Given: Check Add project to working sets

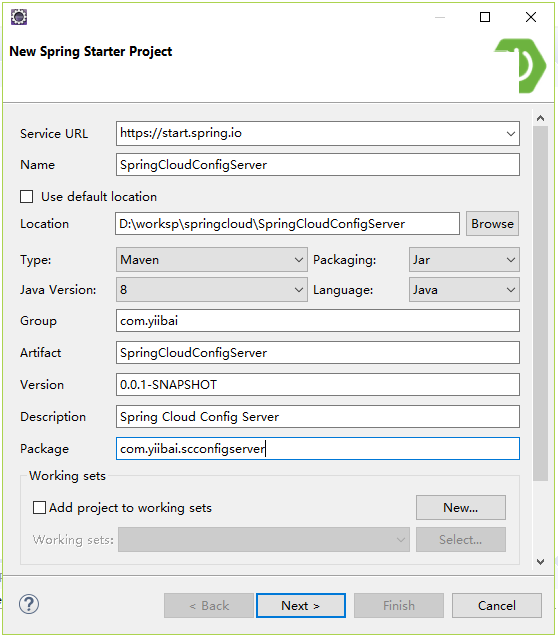Looking at the screenshot, I should point(39,507).
